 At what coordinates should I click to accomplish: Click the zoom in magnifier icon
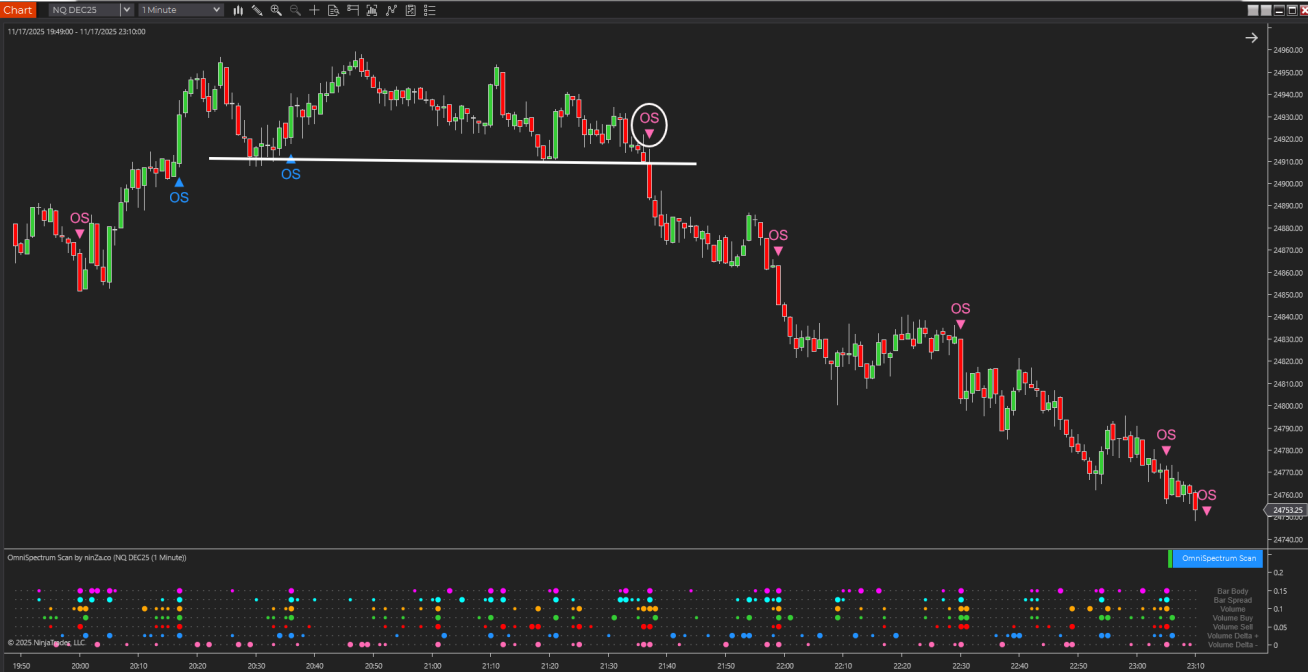click(276, 10)
